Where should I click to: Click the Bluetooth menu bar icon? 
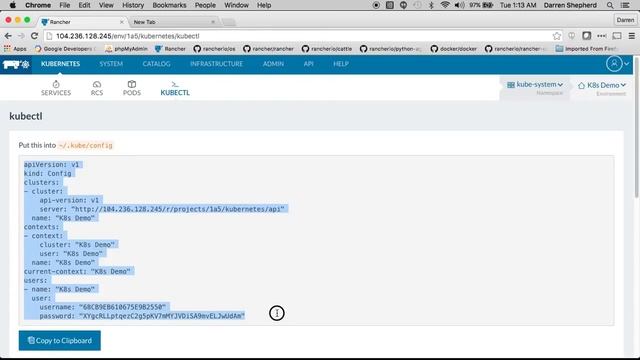point(431,5)
